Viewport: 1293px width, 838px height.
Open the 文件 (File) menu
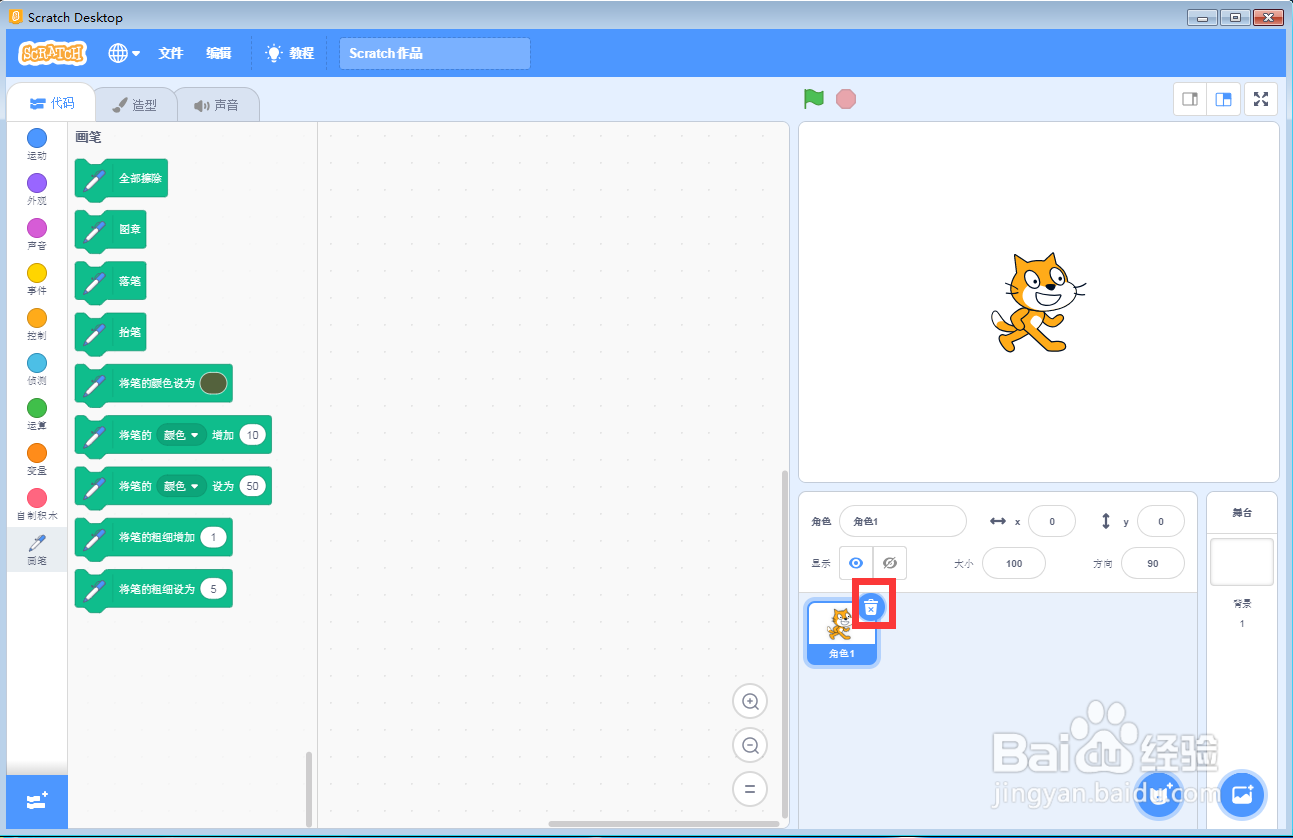[170, 53]
